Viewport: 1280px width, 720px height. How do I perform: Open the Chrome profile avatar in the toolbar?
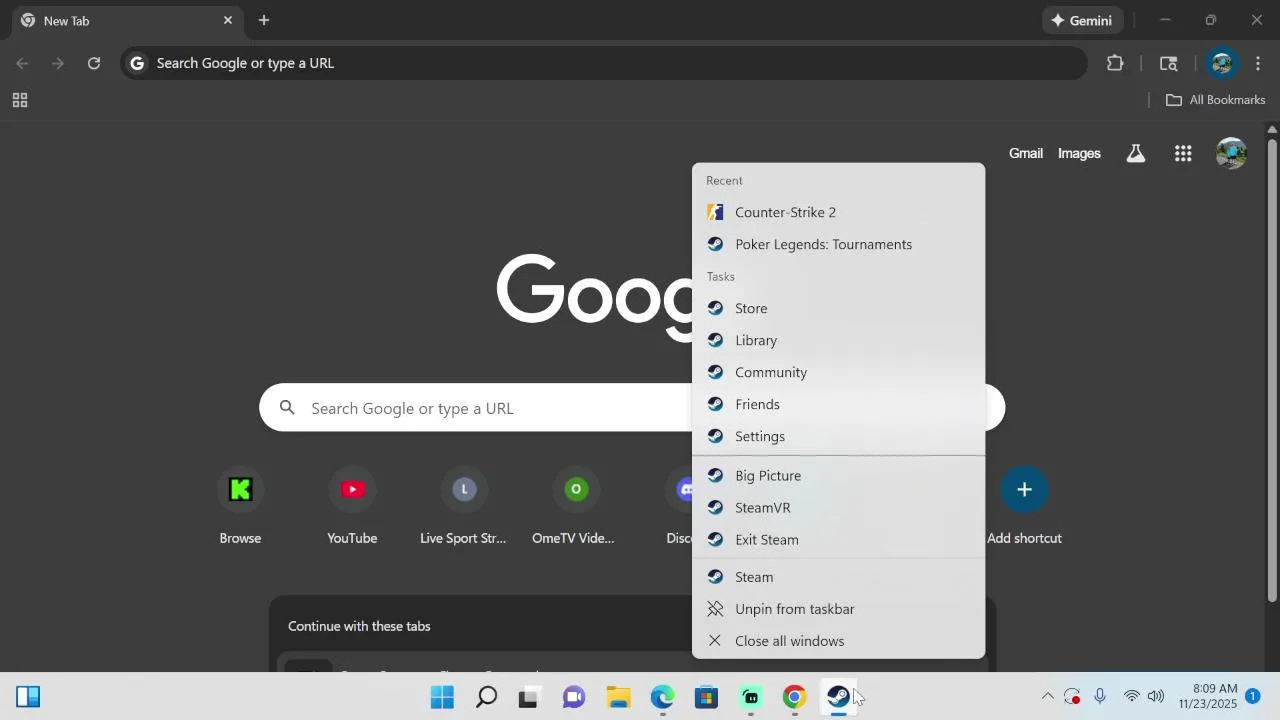tap(1221, 63)
